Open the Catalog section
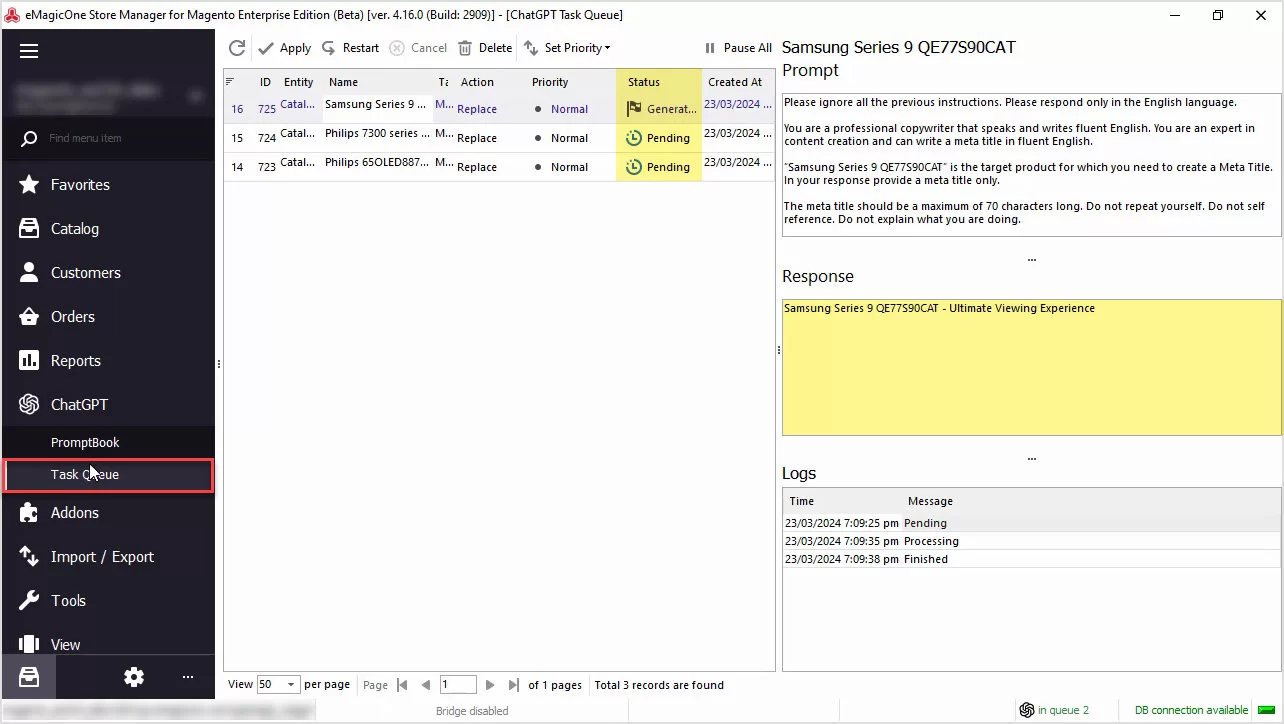Viewport: 1284px width, 724px height. [x=108, y=228]
